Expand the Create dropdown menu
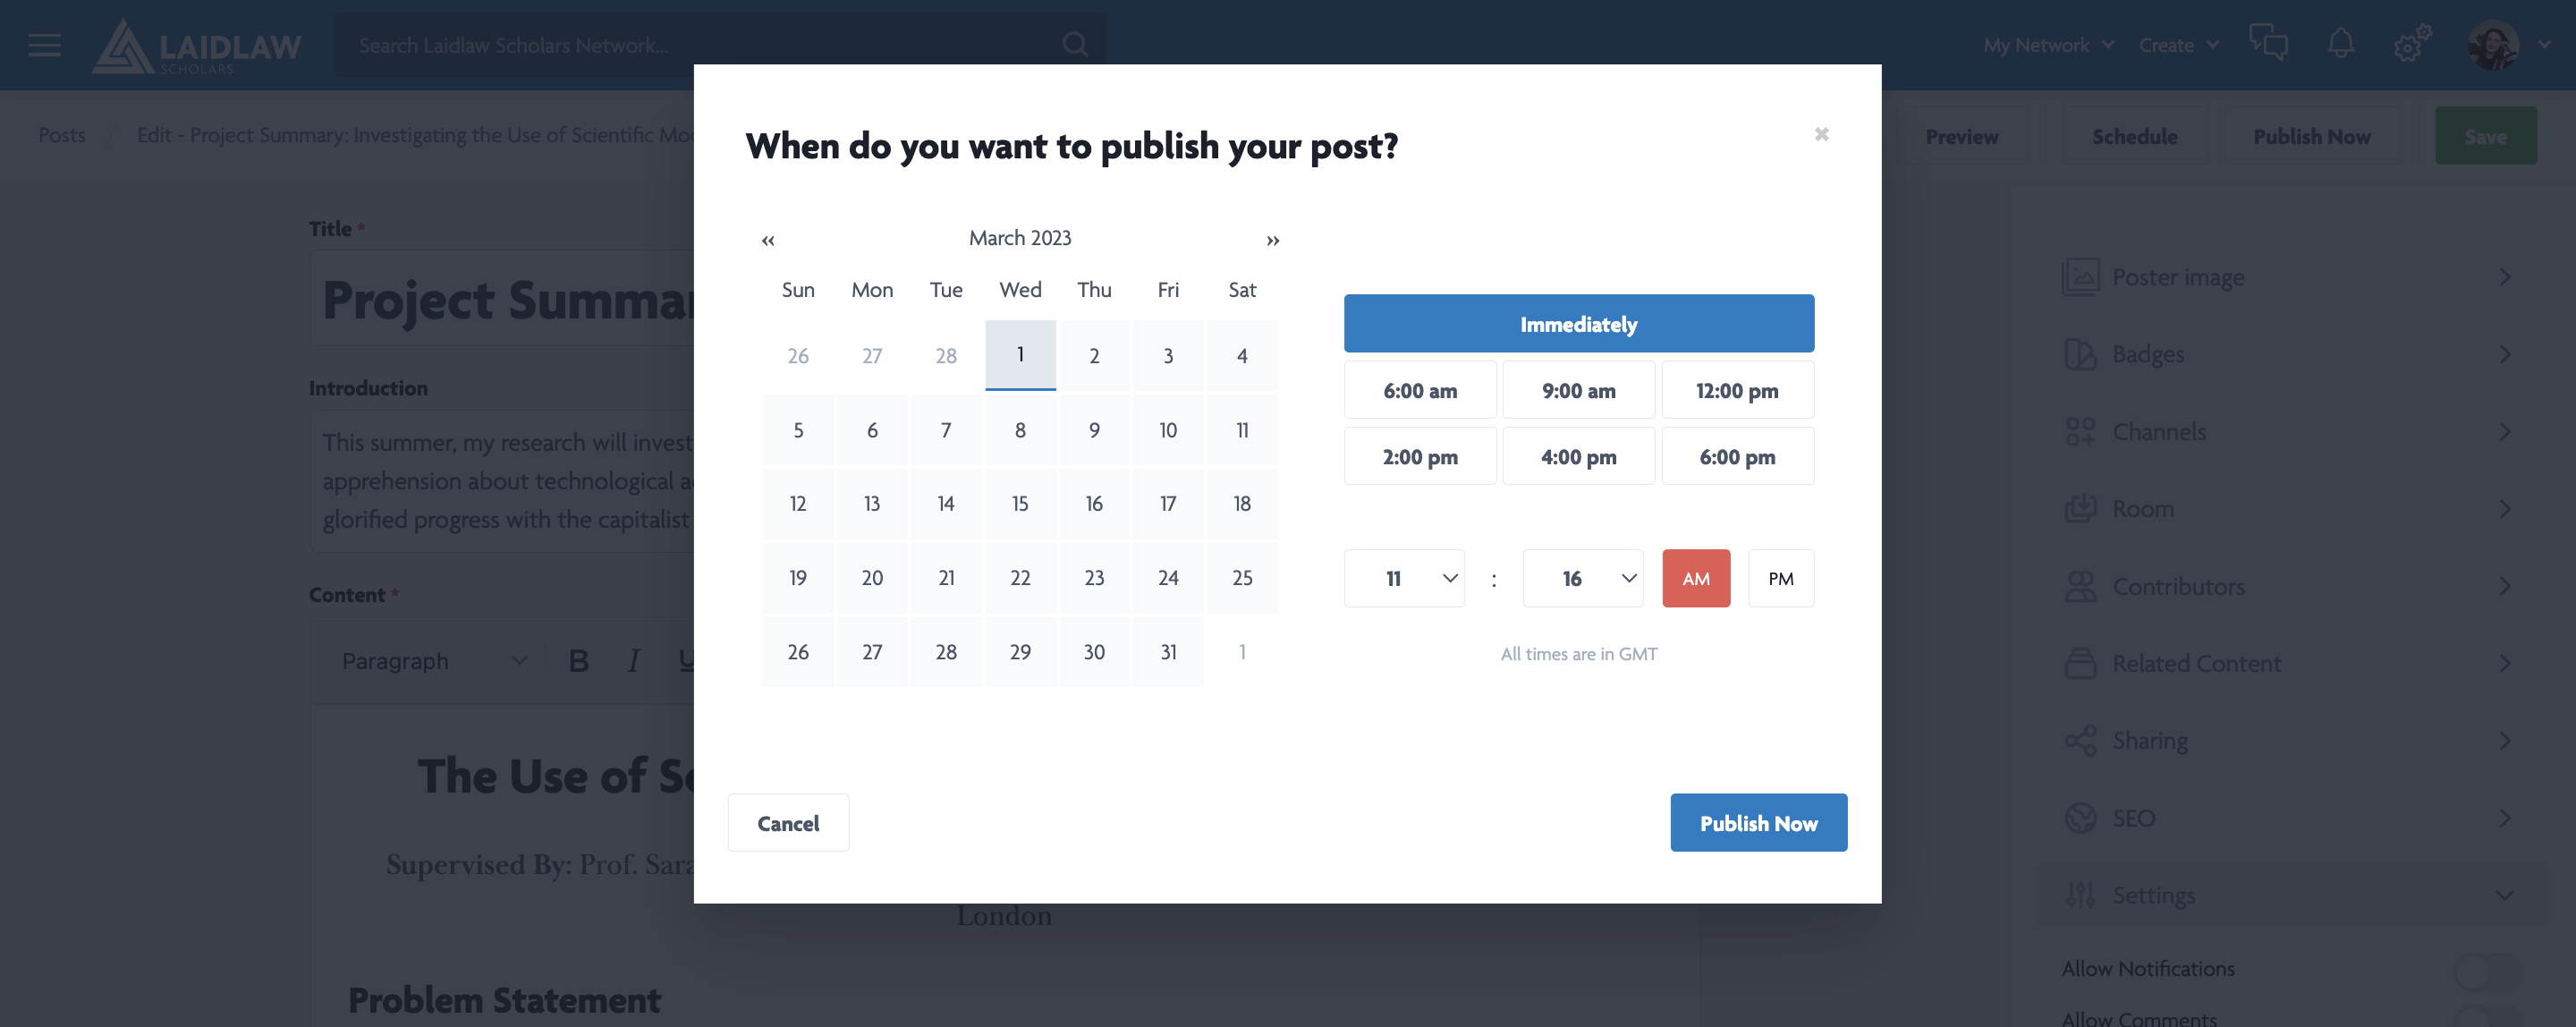 [x=2178, y=45]
